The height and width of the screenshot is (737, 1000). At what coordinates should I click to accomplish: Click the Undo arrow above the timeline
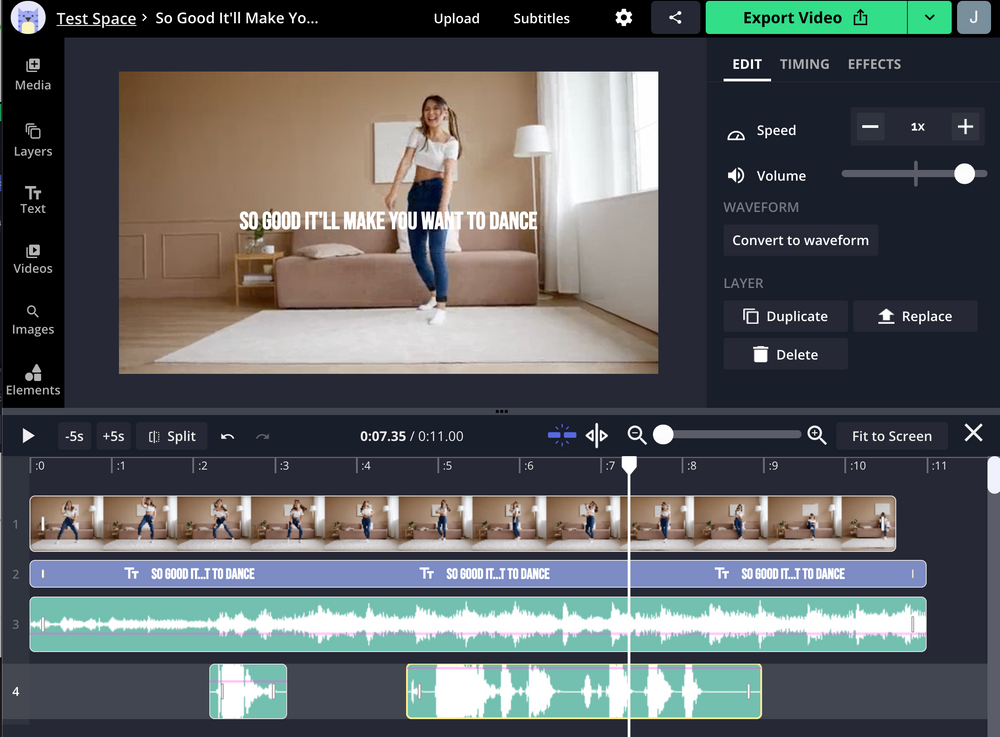tap(227, 435)
